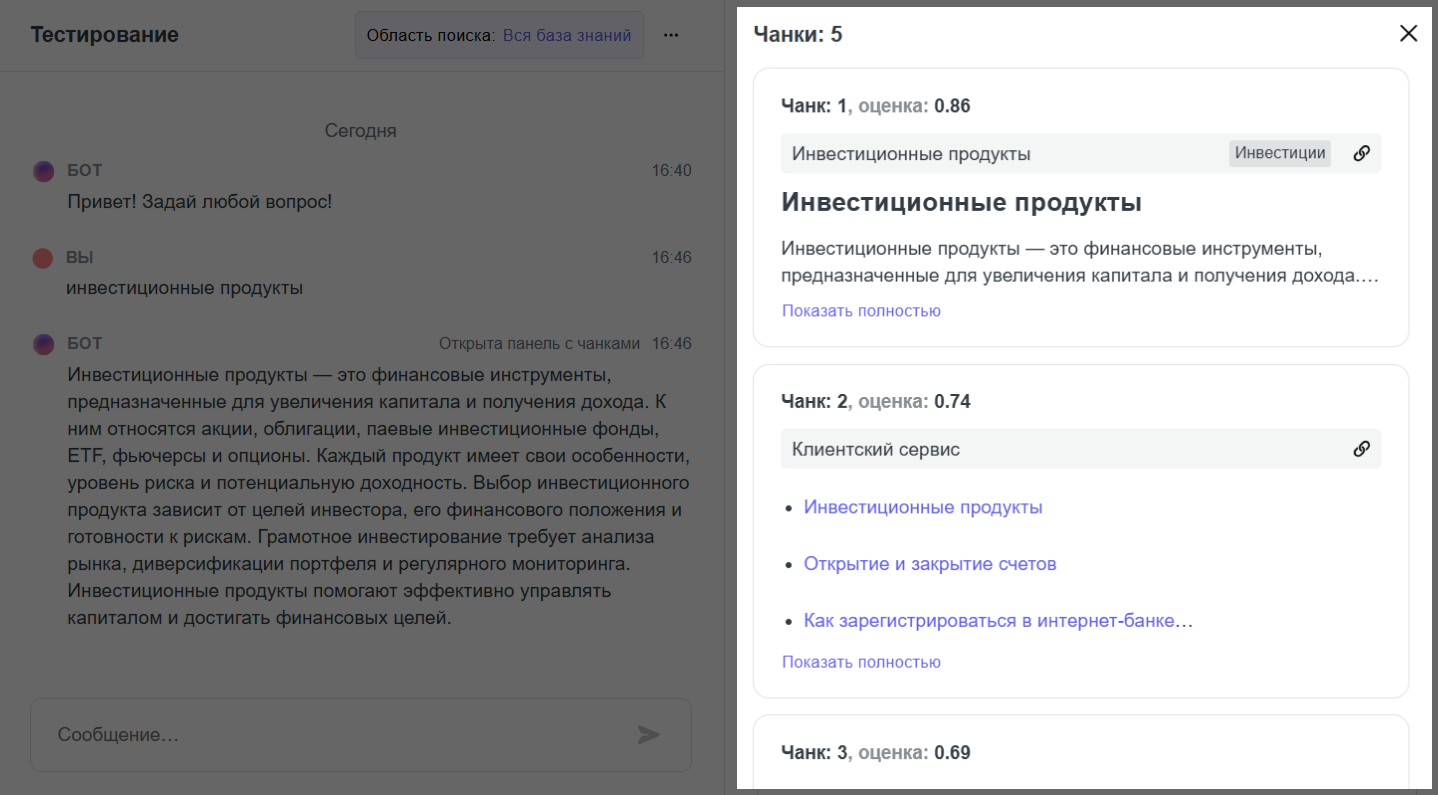Expand chunk 2 with Показать полностью
The image size is (1440, 795).
(861, 662)
